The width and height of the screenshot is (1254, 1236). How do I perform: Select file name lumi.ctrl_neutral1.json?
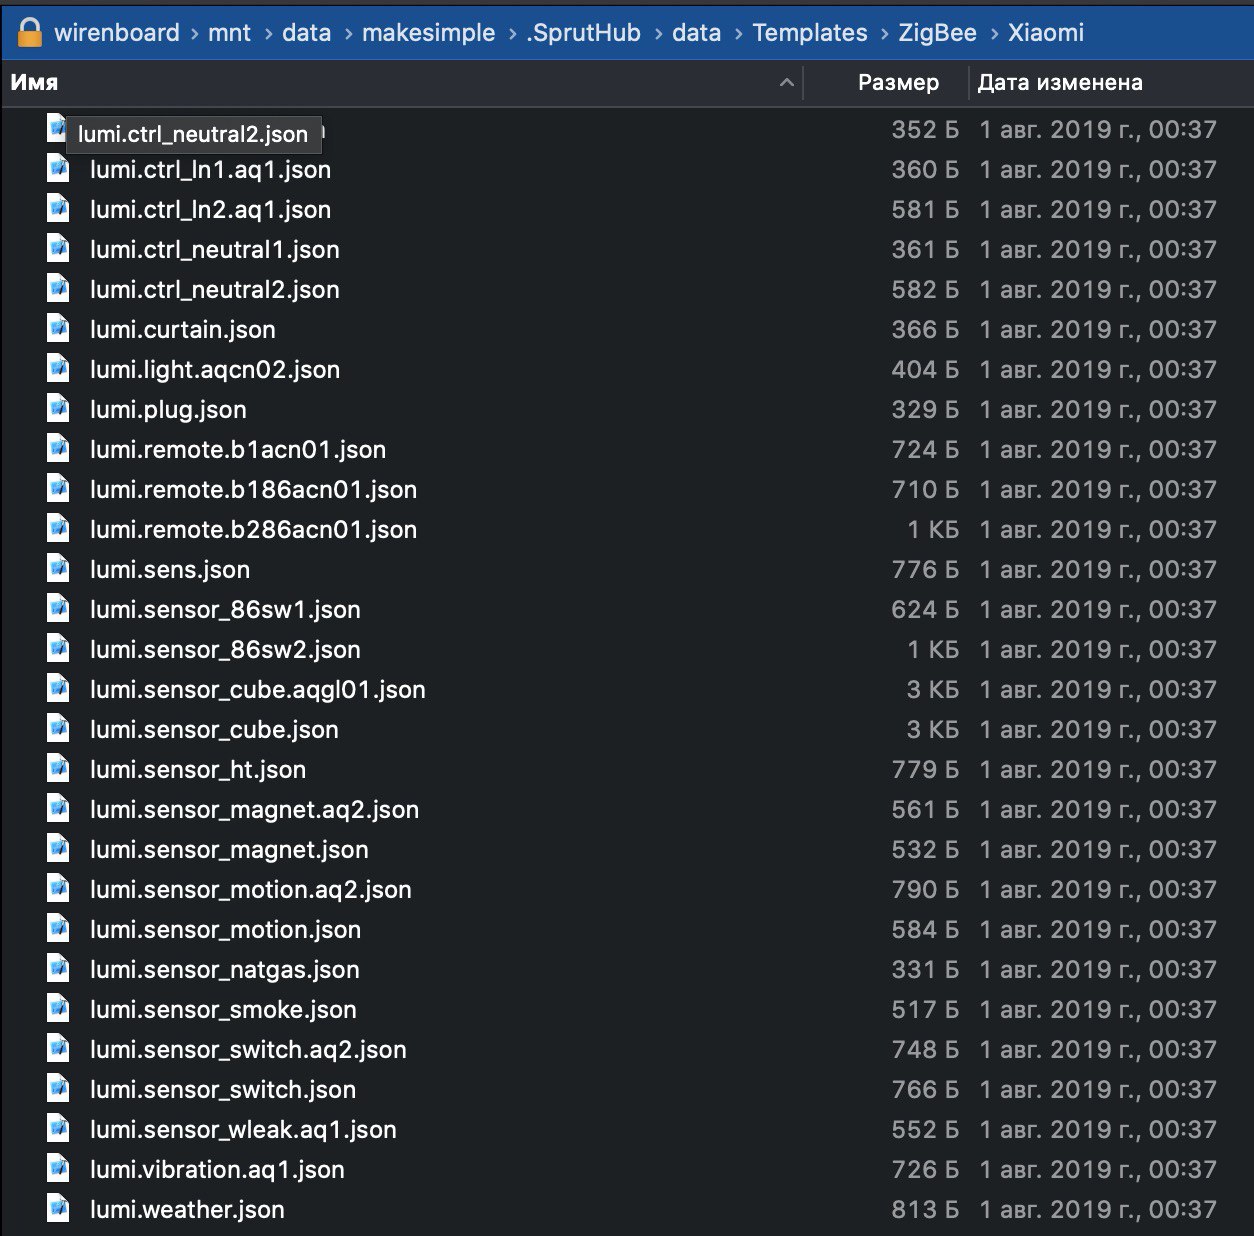point(215,250)
